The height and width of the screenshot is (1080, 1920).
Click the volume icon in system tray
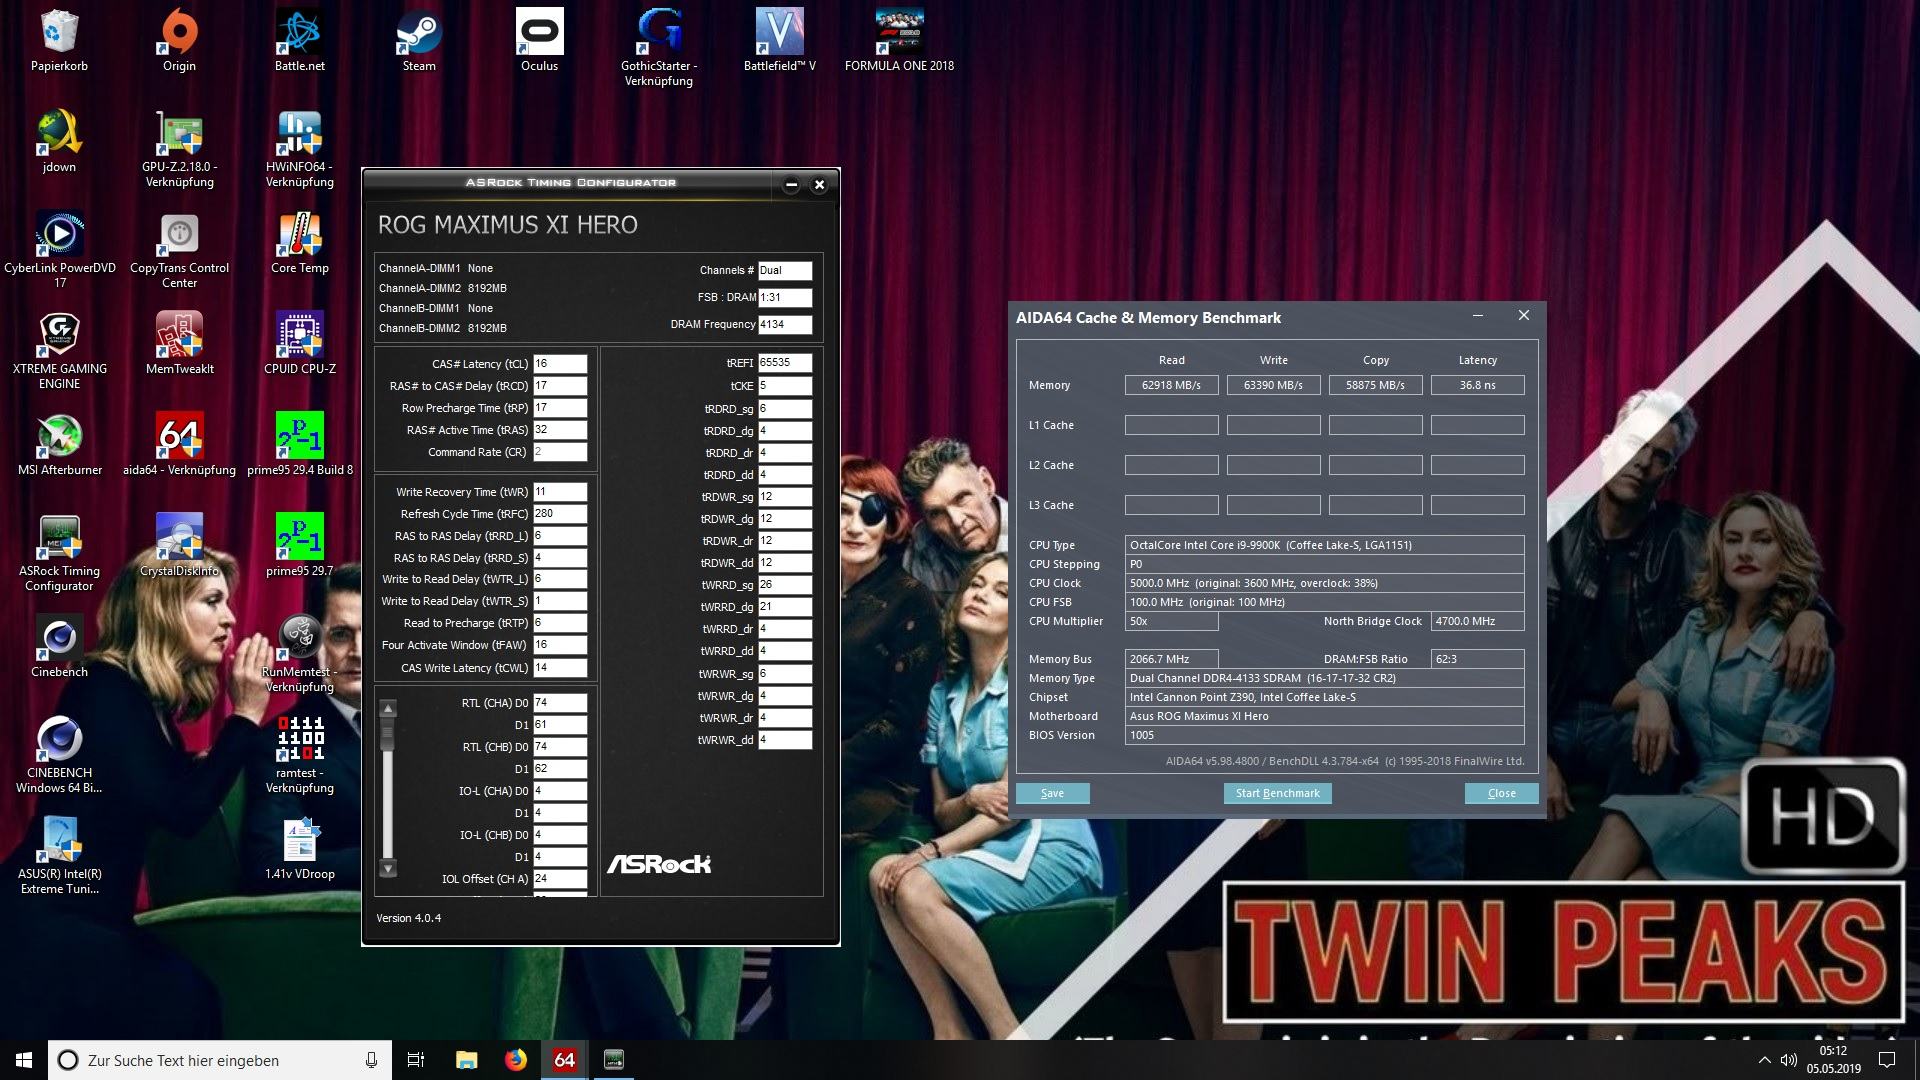click(1789, 1060)
